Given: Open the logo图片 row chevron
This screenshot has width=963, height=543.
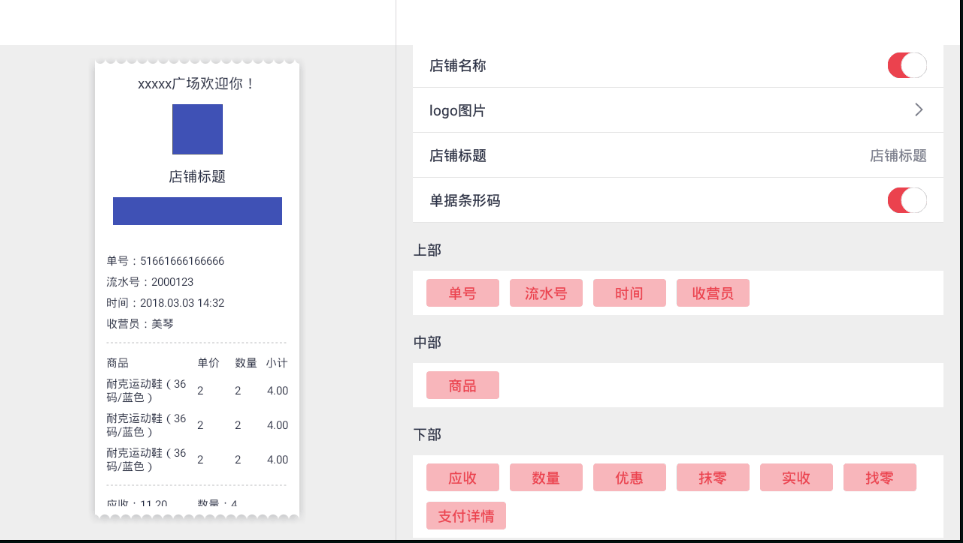Looking at the screenshot, I should tap(919, 110).
